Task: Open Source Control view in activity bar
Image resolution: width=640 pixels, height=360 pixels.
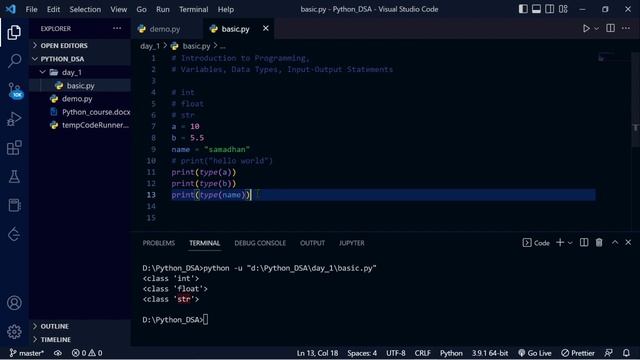Action: pyautogui.click(x=15, y=90)
